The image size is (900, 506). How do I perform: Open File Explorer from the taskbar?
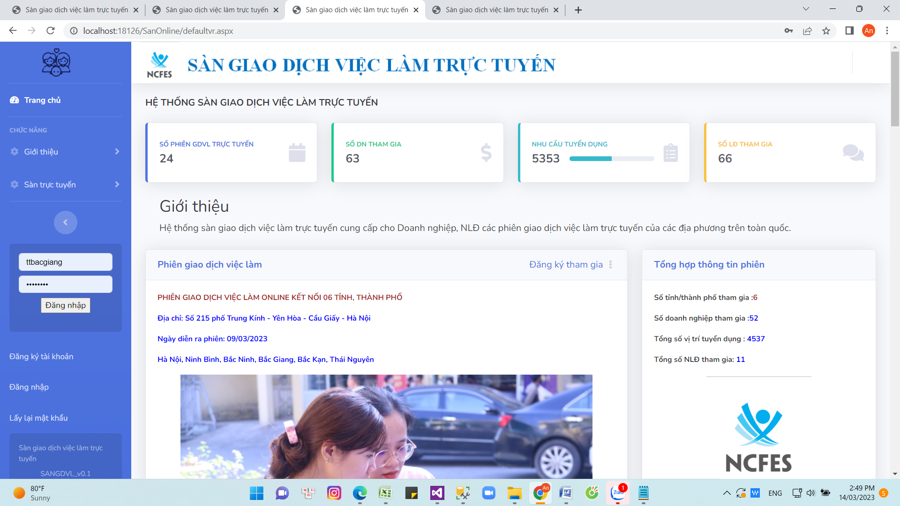[514, 493]
